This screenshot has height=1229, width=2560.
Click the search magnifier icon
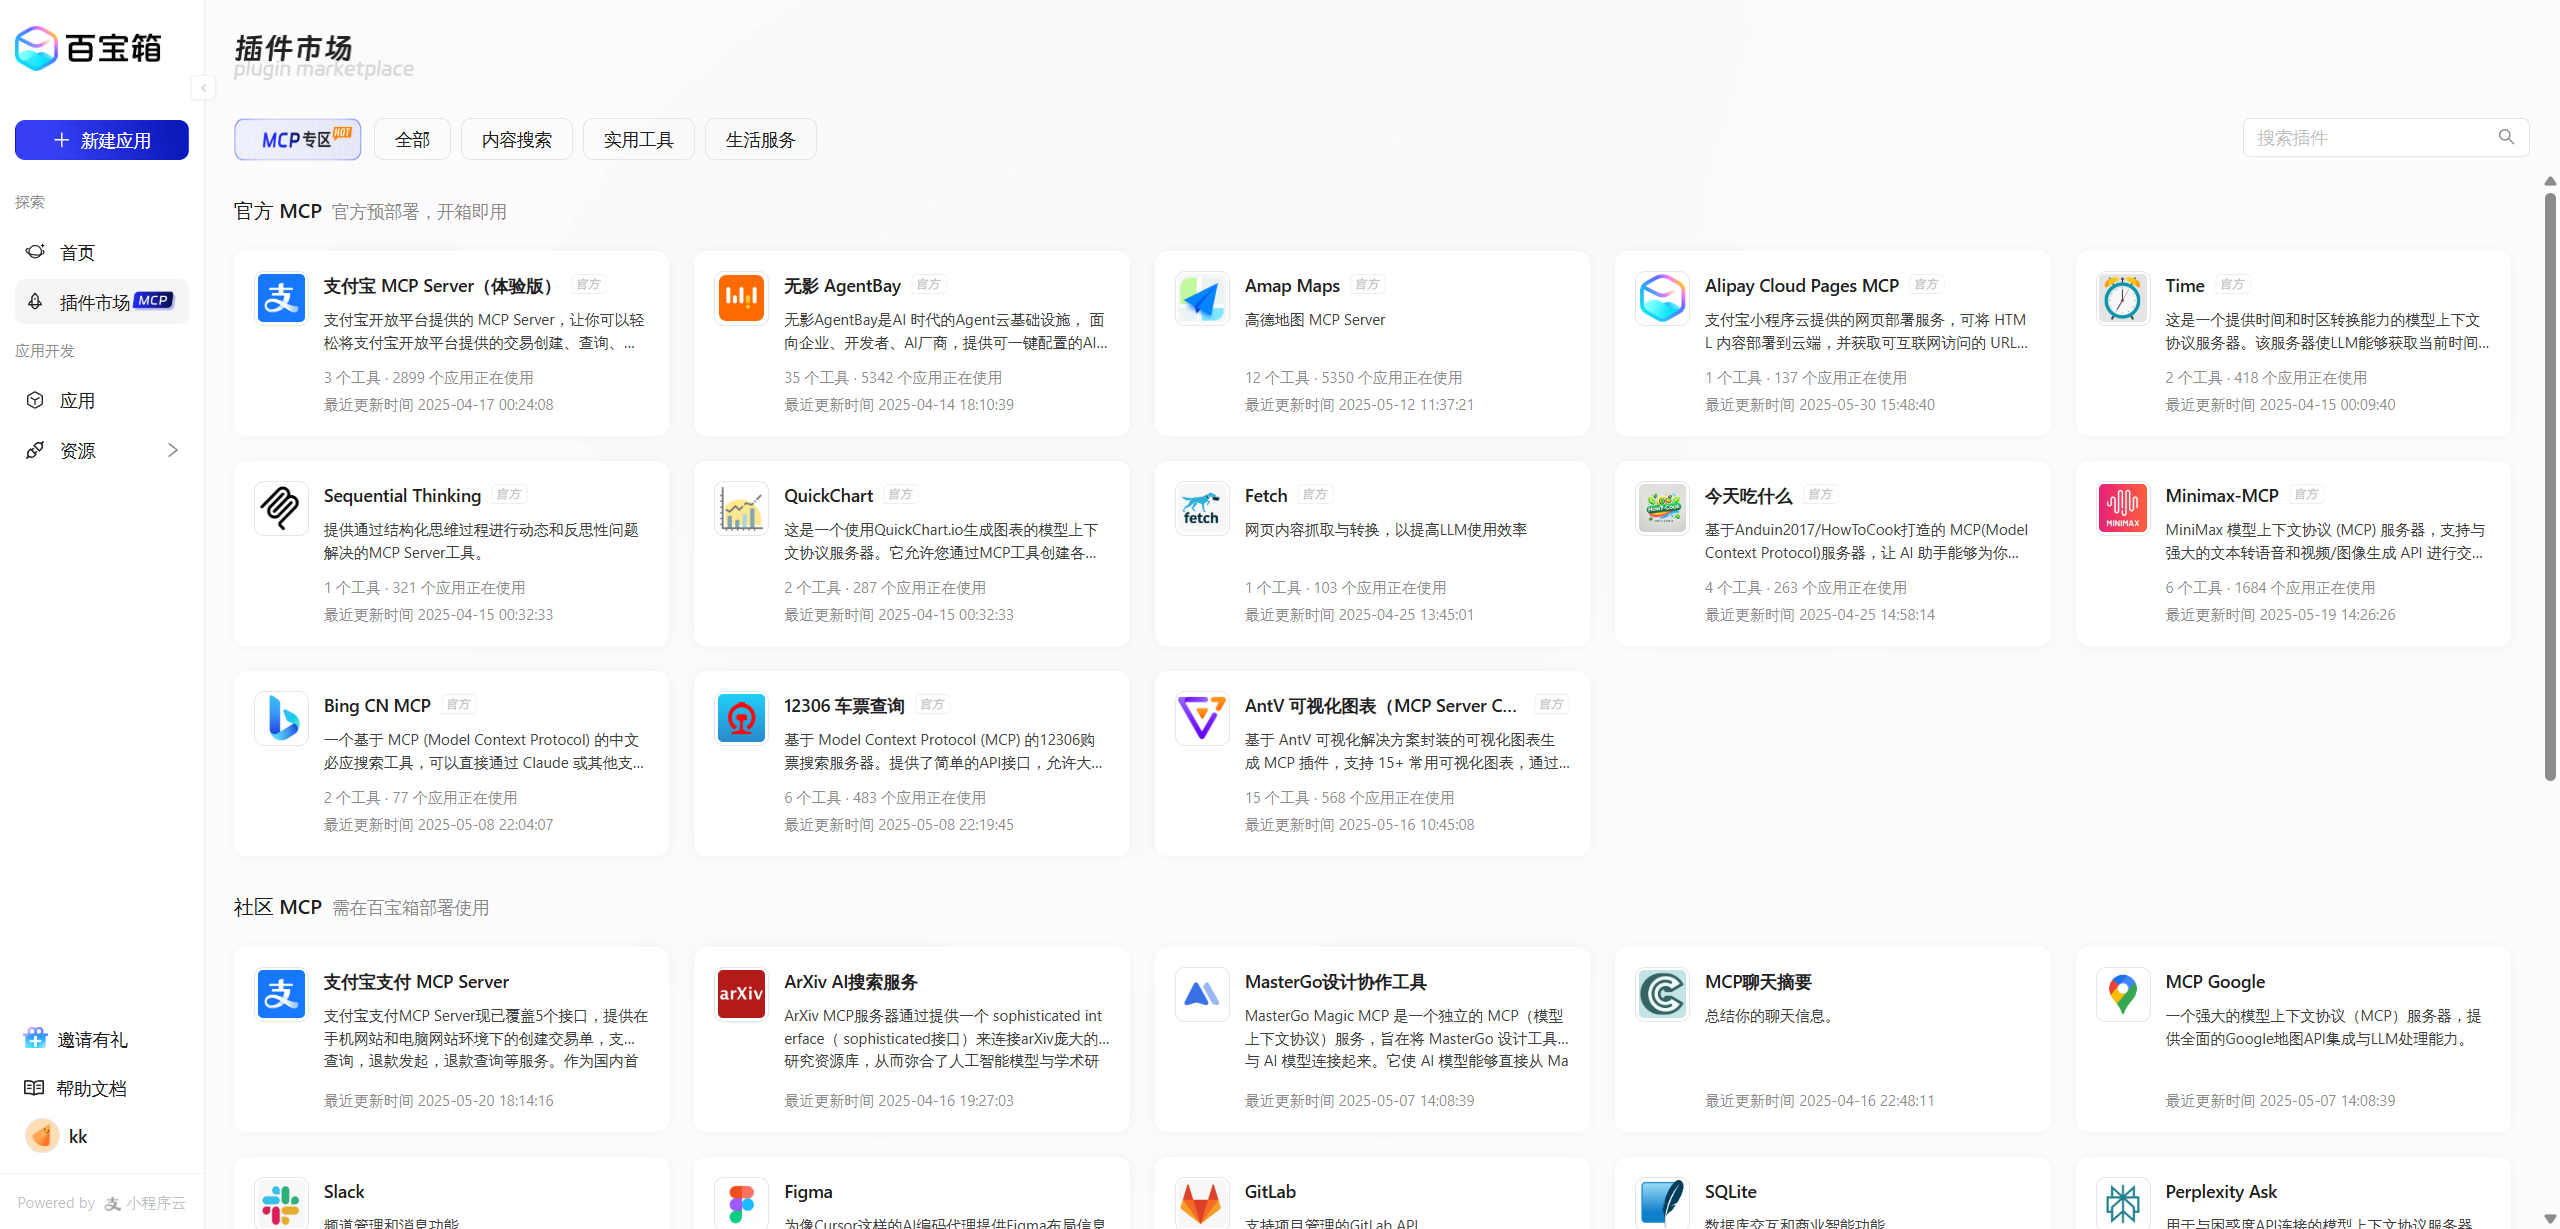[2505, 137]
